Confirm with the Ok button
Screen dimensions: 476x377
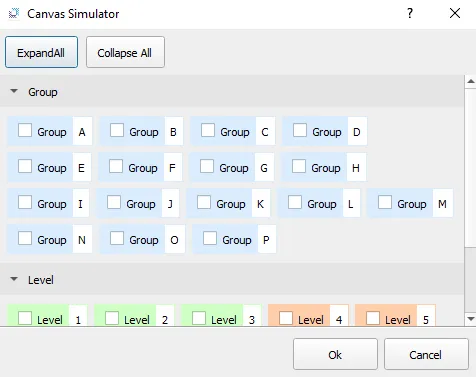[335, 354]
